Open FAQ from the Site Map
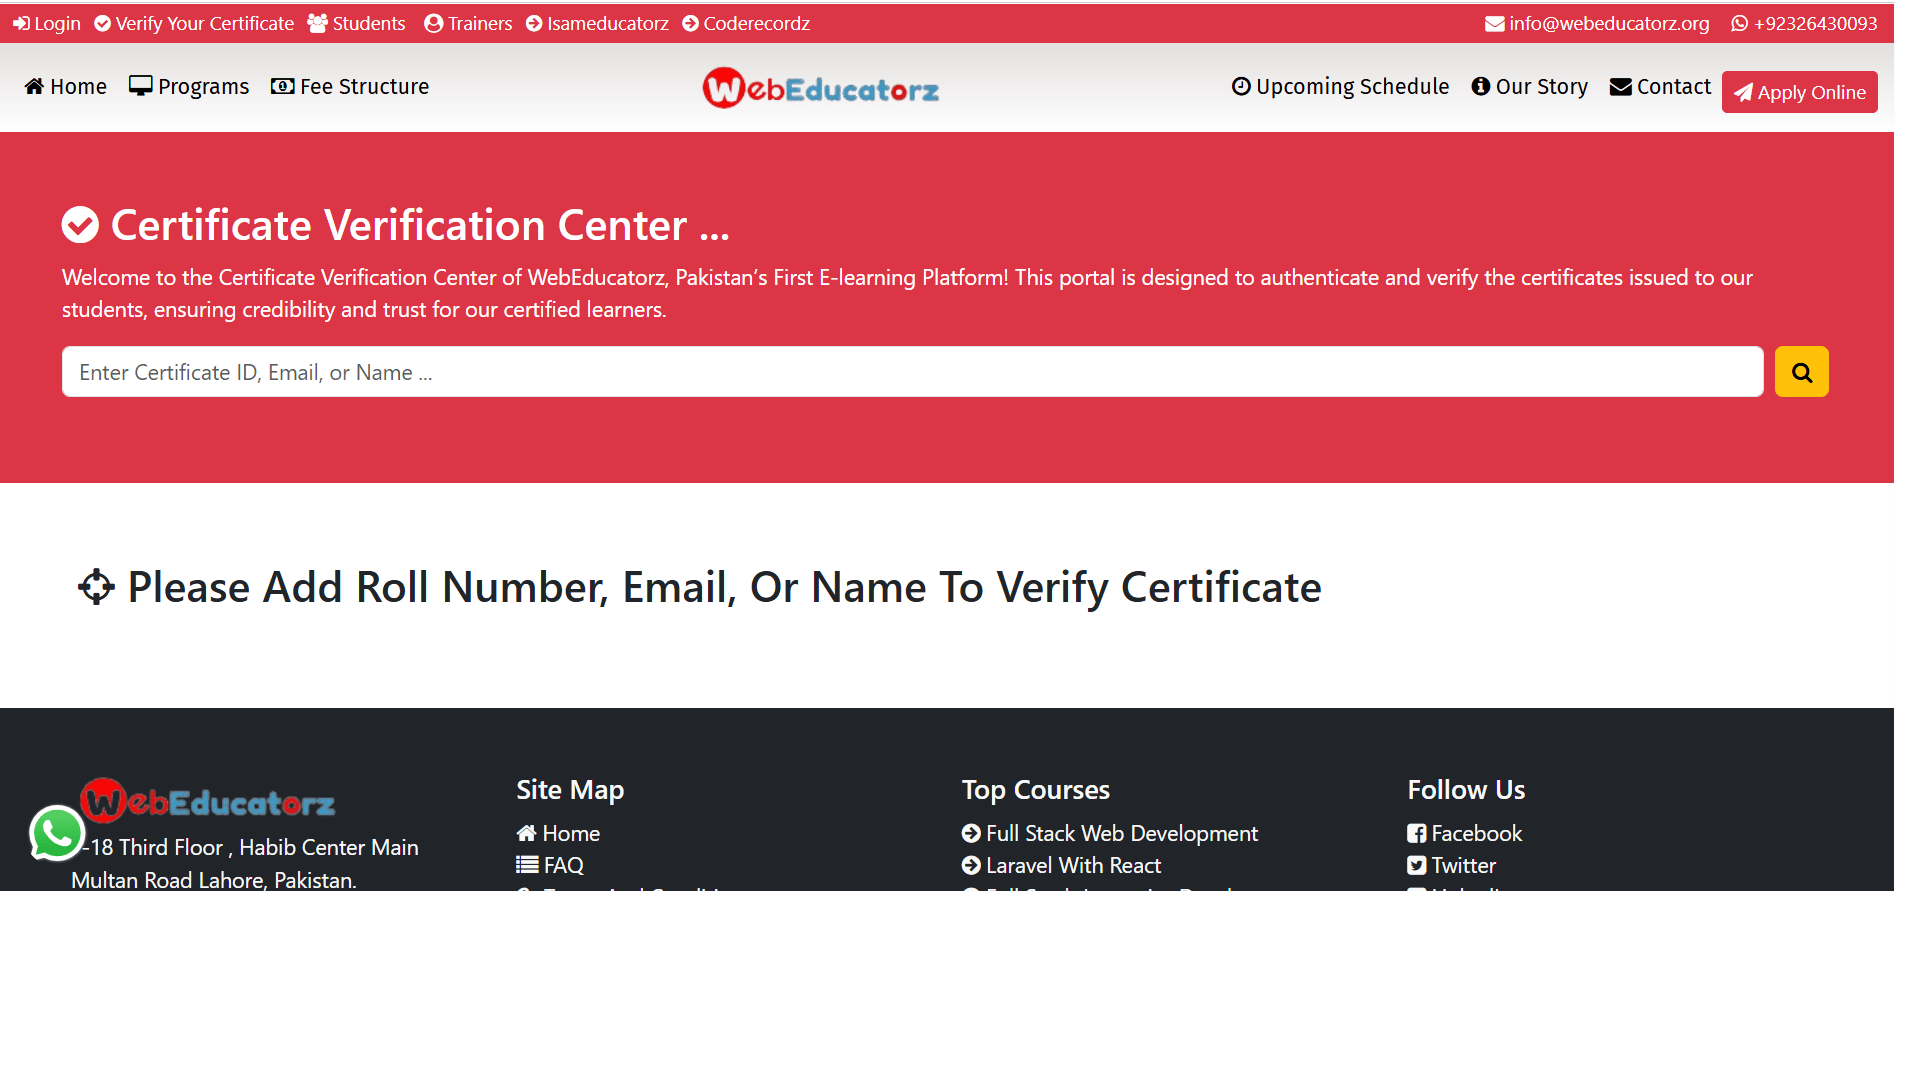 (x=550, y=865)
